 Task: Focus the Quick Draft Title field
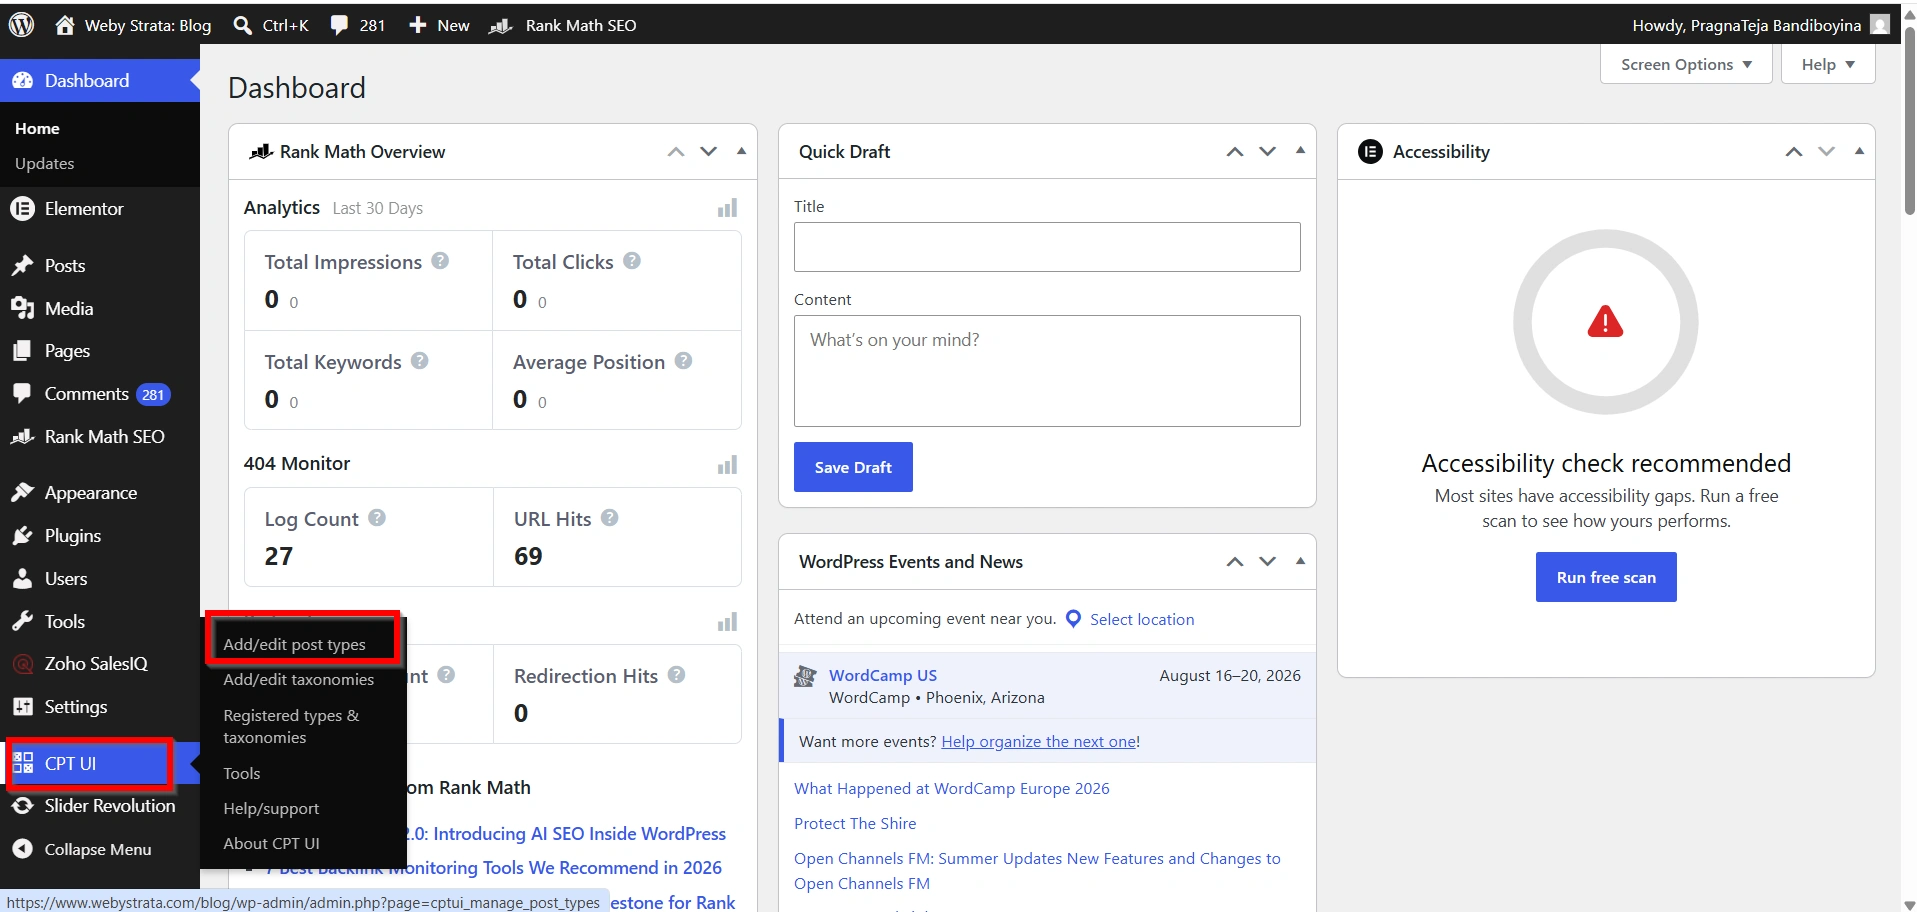pos(1047,247)
